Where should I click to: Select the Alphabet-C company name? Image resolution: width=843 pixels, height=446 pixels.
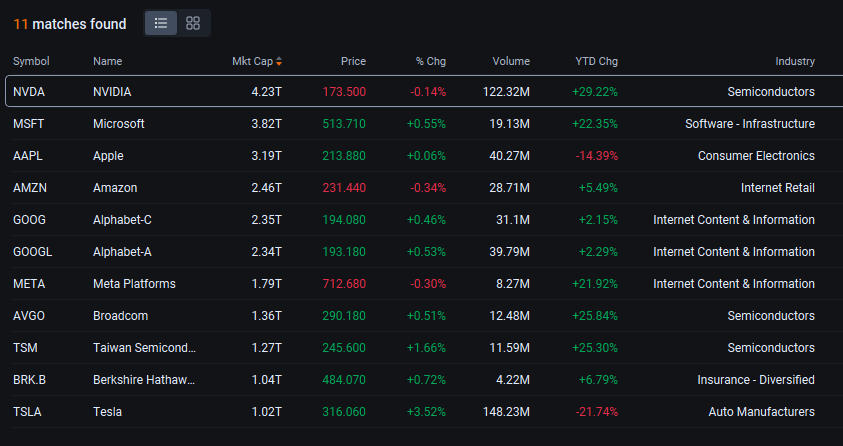[x=122, y=220]
